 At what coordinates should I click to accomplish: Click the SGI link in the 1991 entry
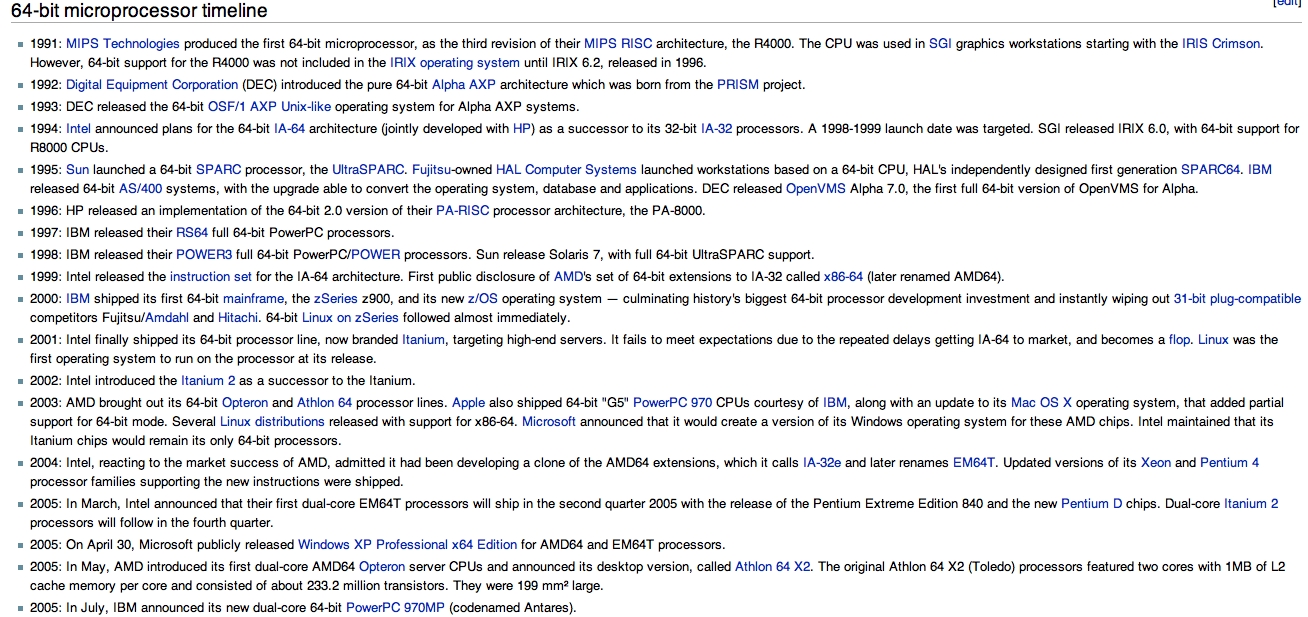point(940,44)
